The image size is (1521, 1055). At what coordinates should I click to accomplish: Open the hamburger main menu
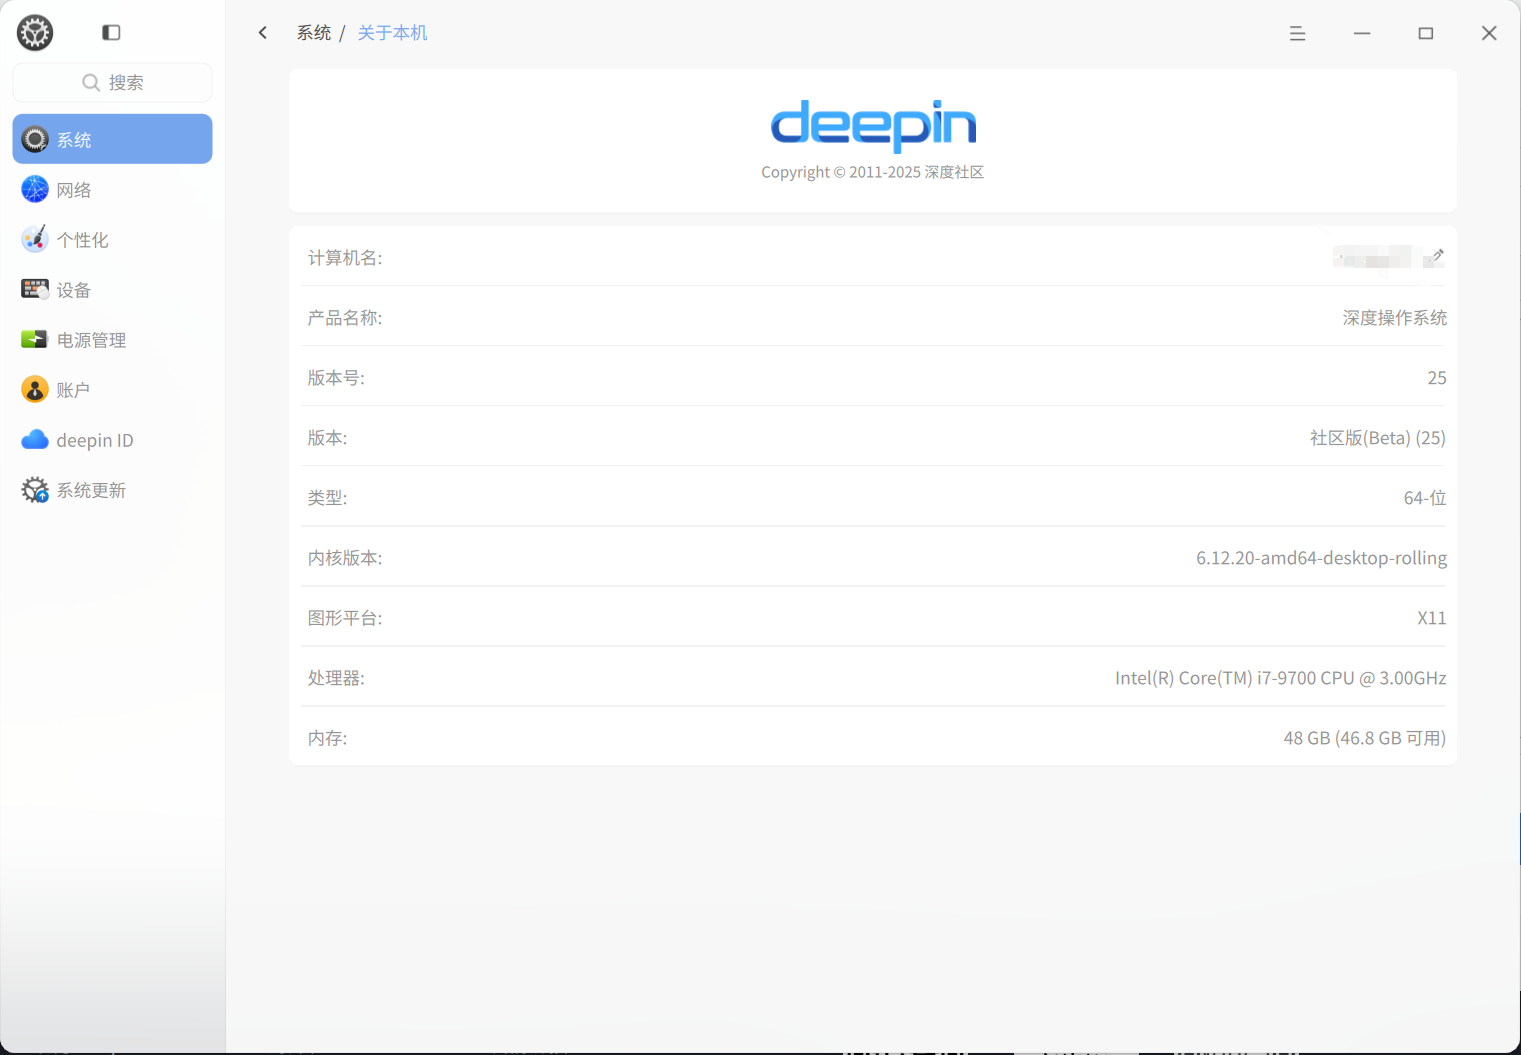pyautogui.click(x=1297, y=33)
